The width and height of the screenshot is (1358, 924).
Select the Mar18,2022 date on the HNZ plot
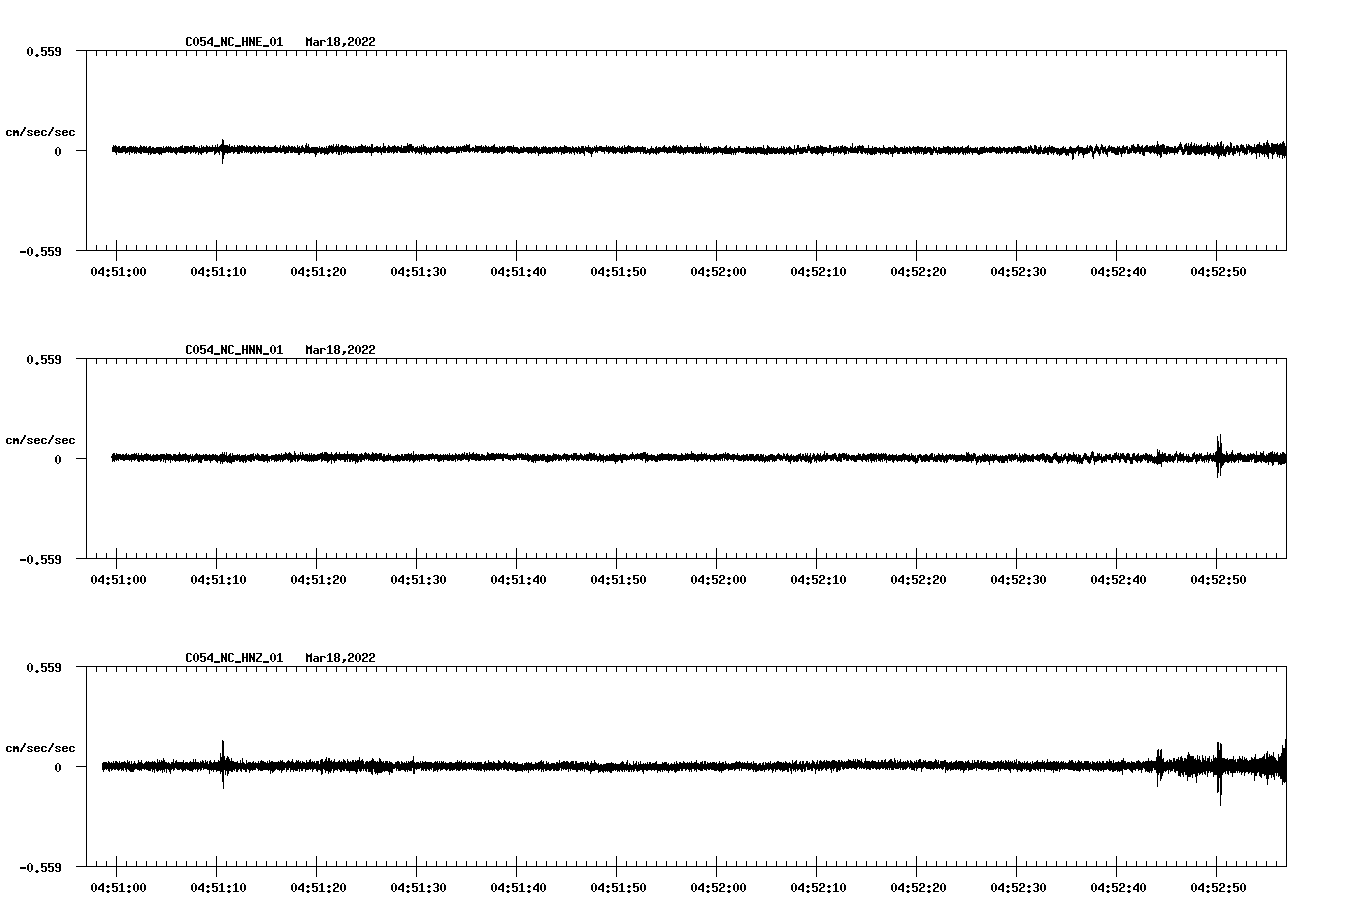341,658
